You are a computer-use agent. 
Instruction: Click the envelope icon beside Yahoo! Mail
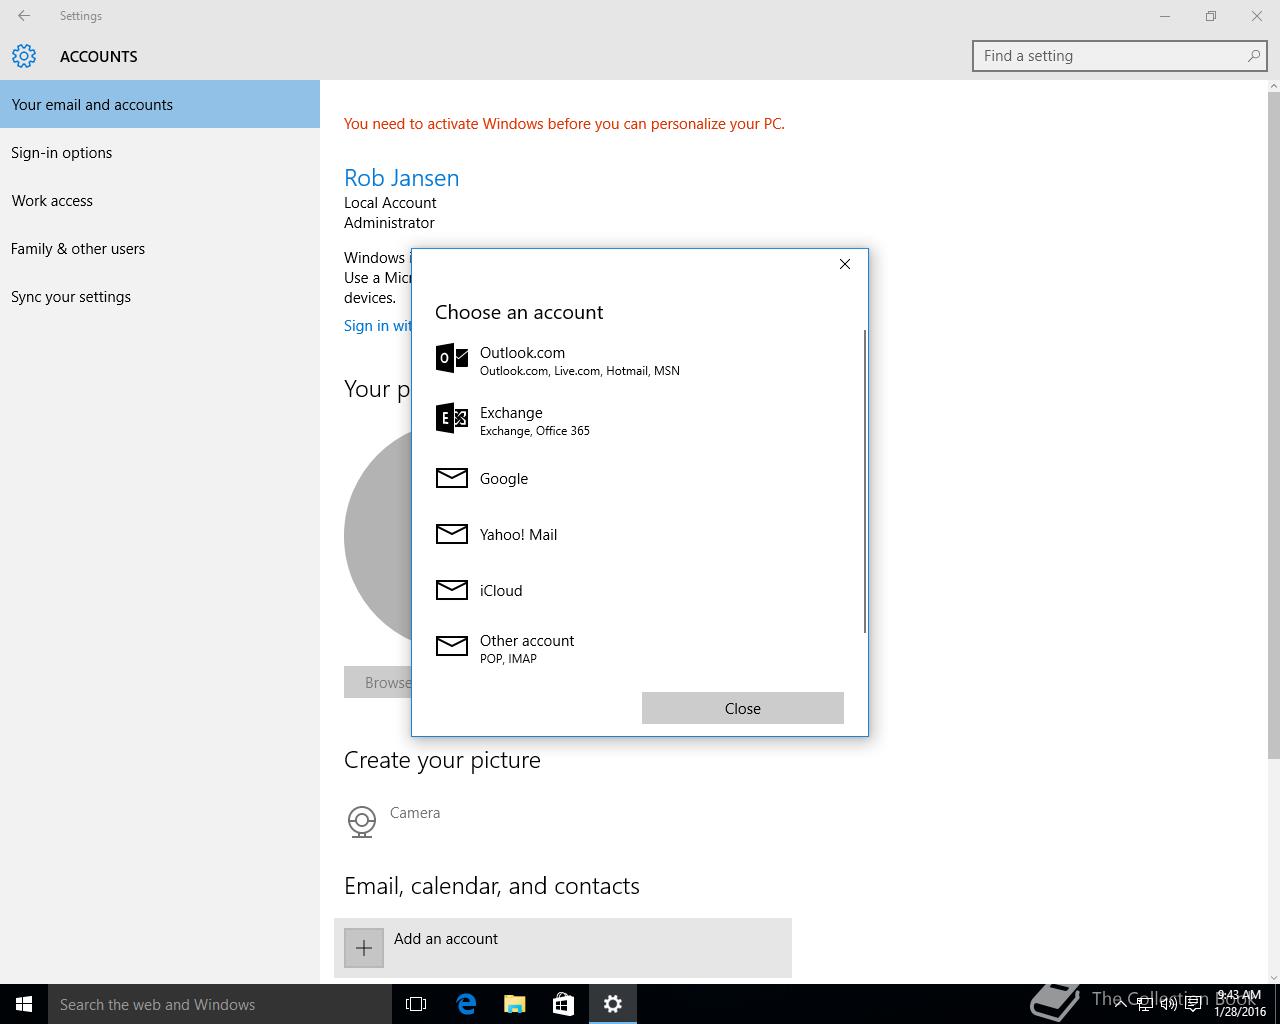tap(452, 534)
